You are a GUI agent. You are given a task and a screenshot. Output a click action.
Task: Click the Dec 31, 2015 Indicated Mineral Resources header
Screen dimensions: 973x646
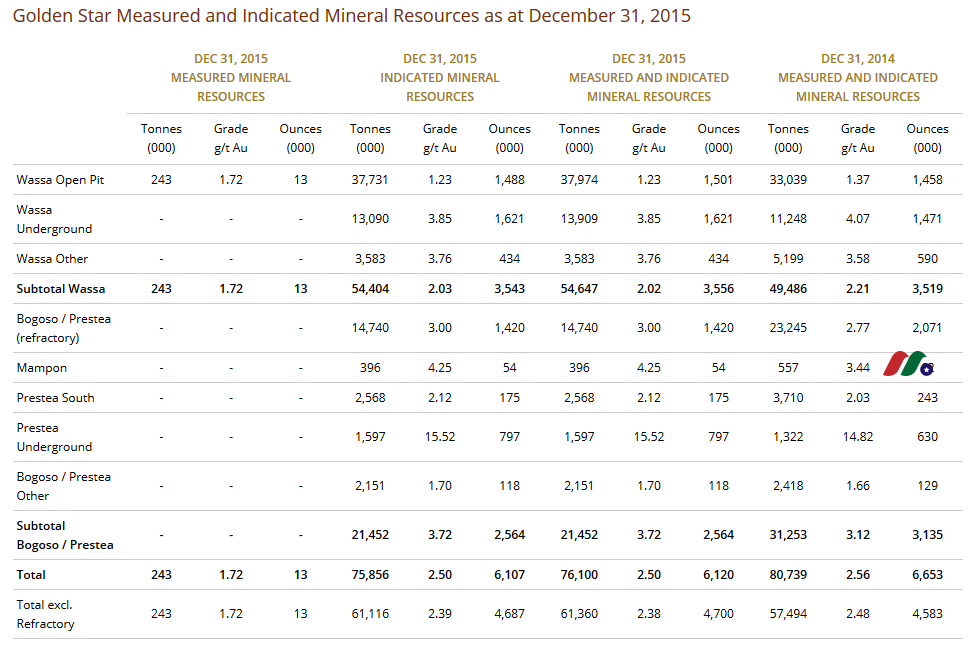[x=440, y=78]
